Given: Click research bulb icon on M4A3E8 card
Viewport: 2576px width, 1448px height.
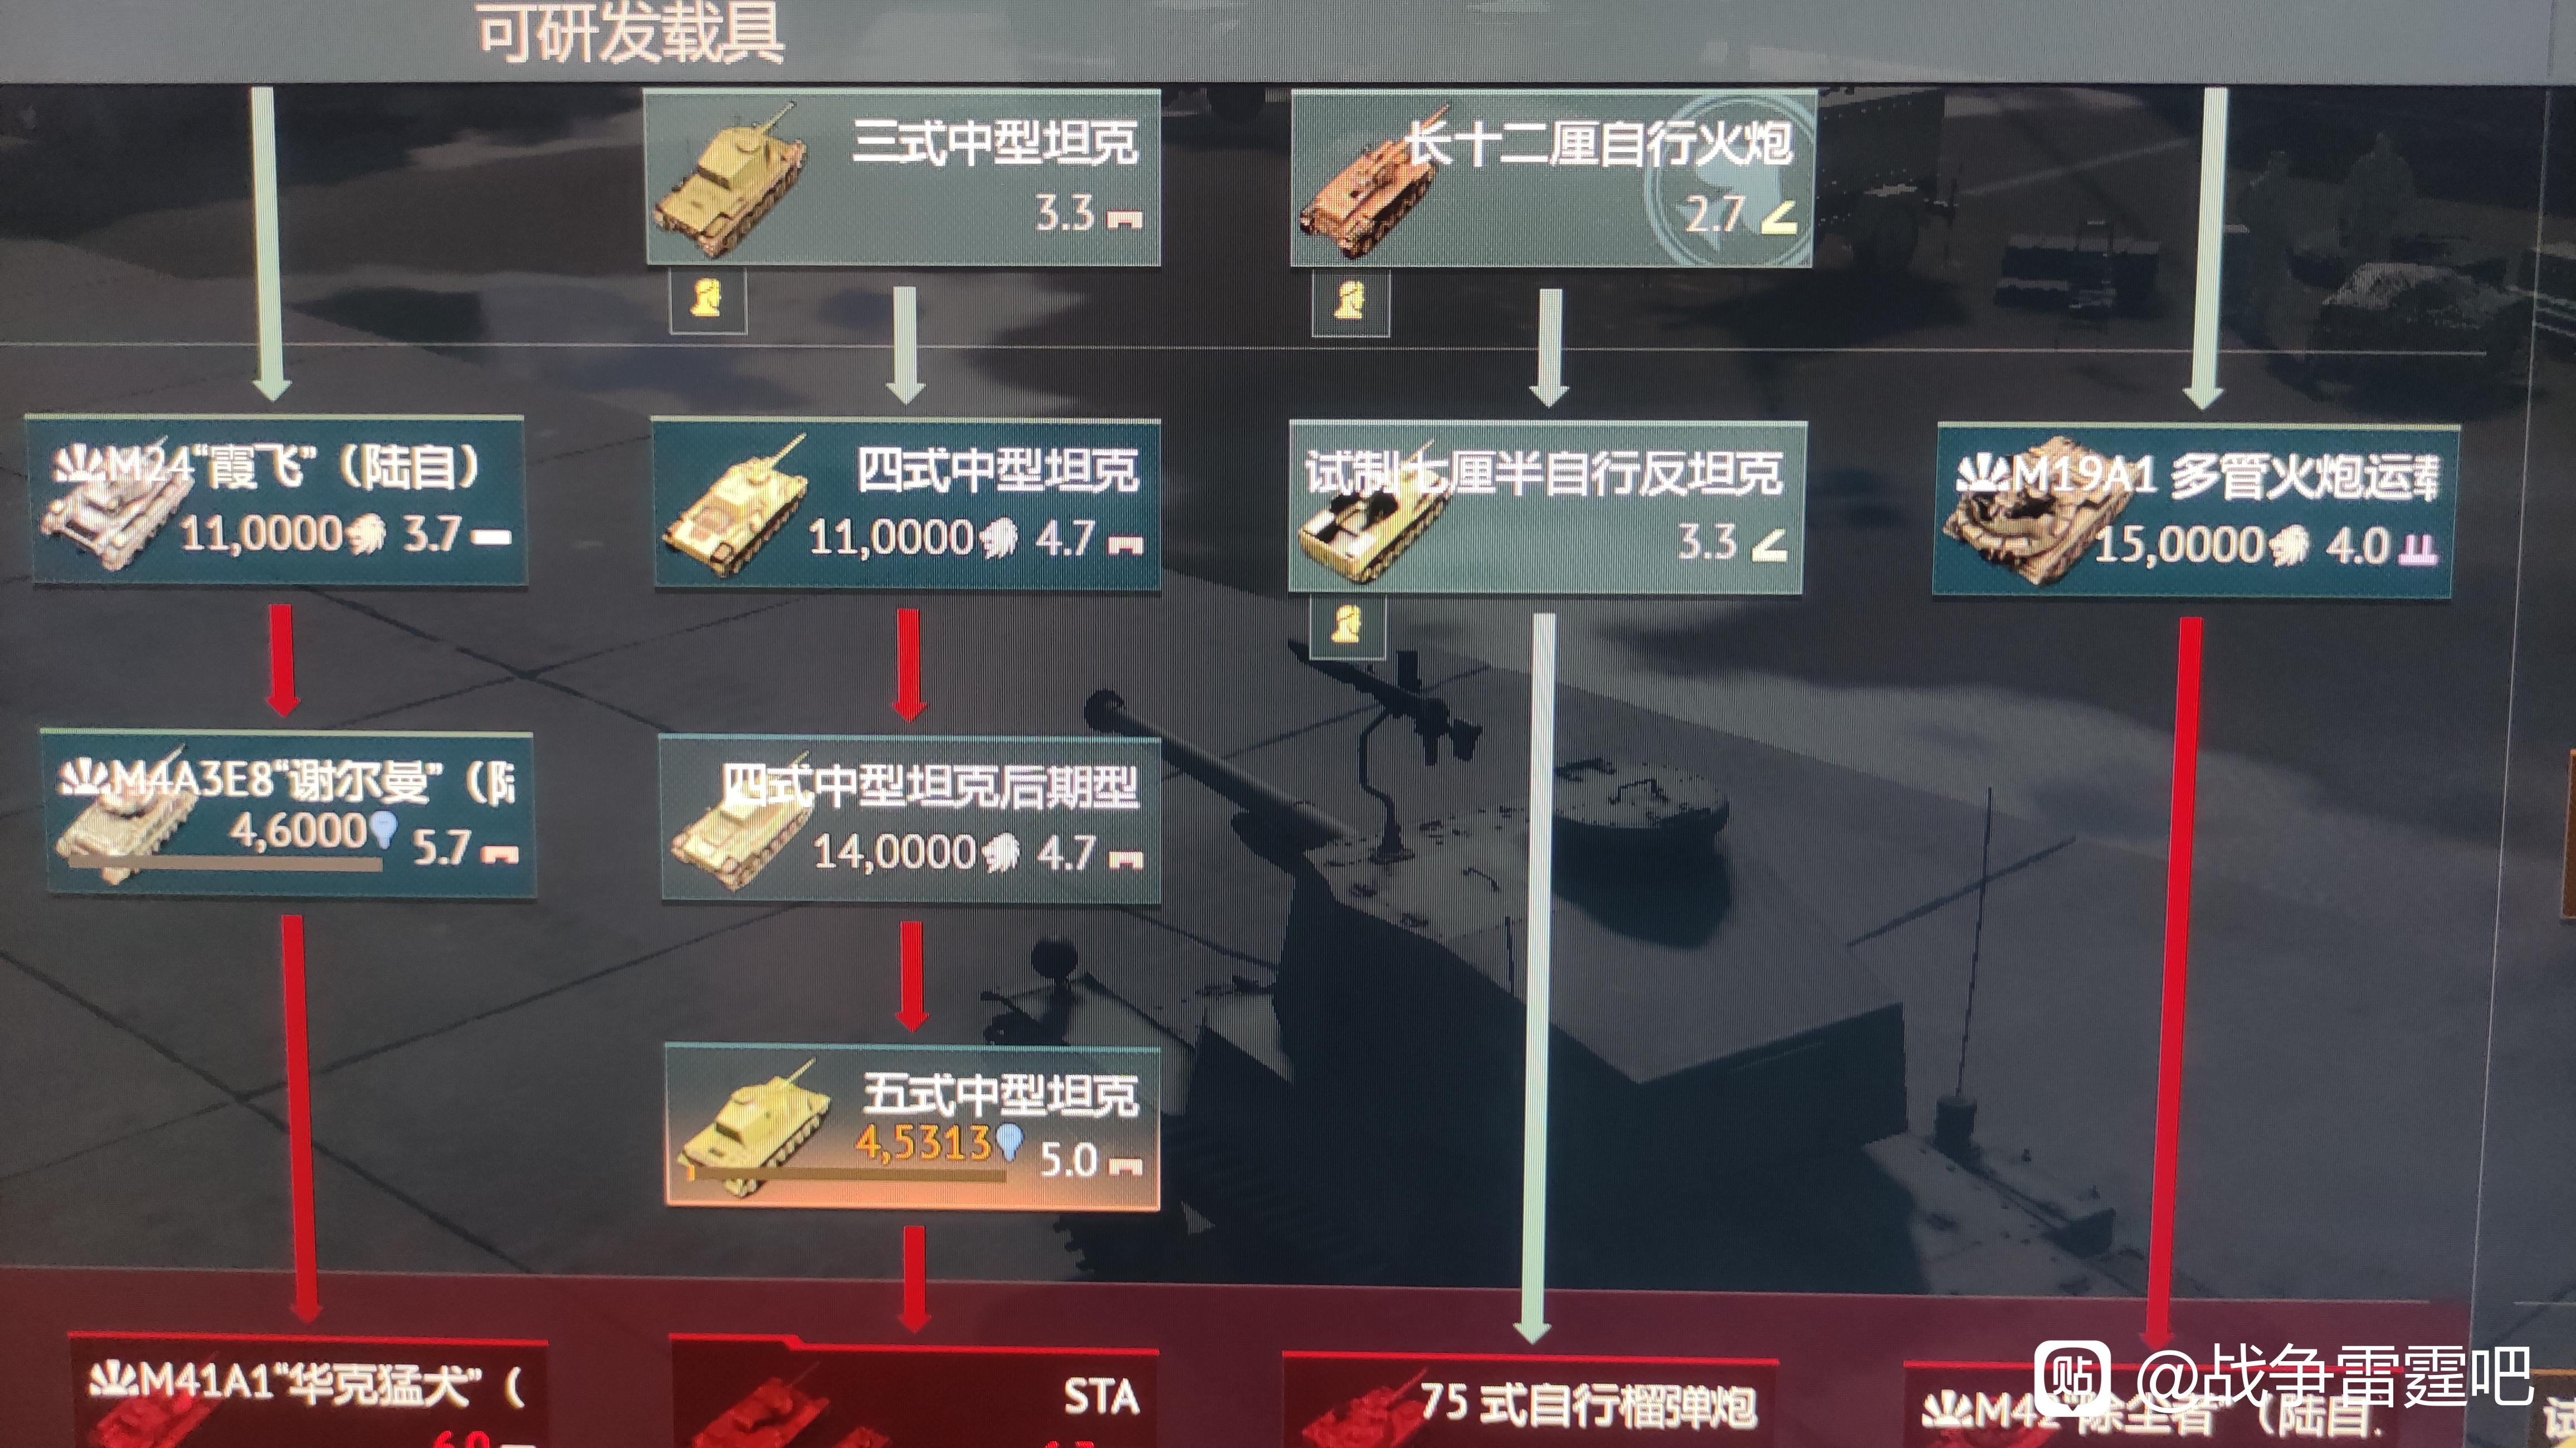Looking at the screenshot, I should [x=383, y=830].
